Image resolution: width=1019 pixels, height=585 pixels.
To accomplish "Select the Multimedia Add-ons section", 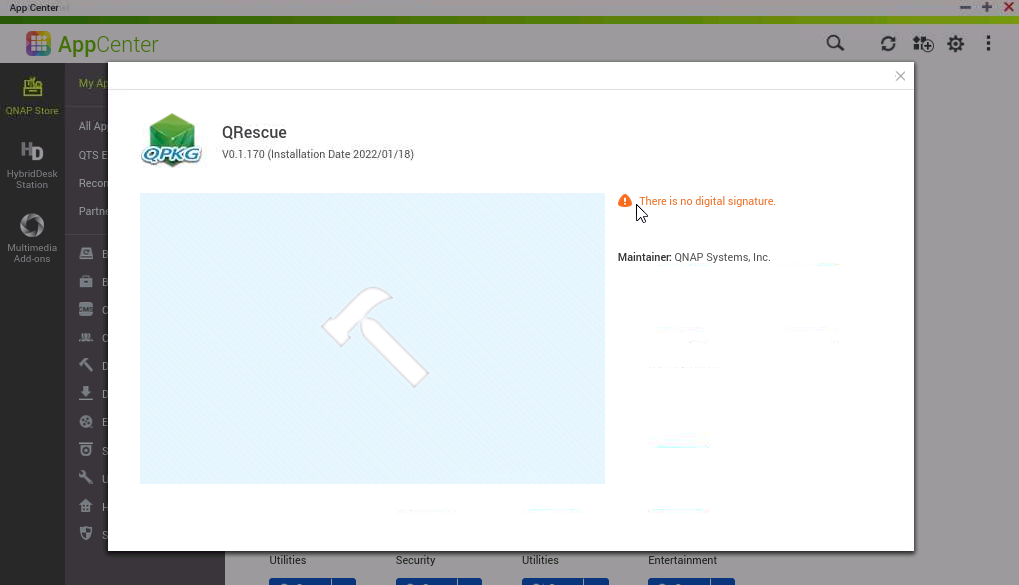I will 32,237.
